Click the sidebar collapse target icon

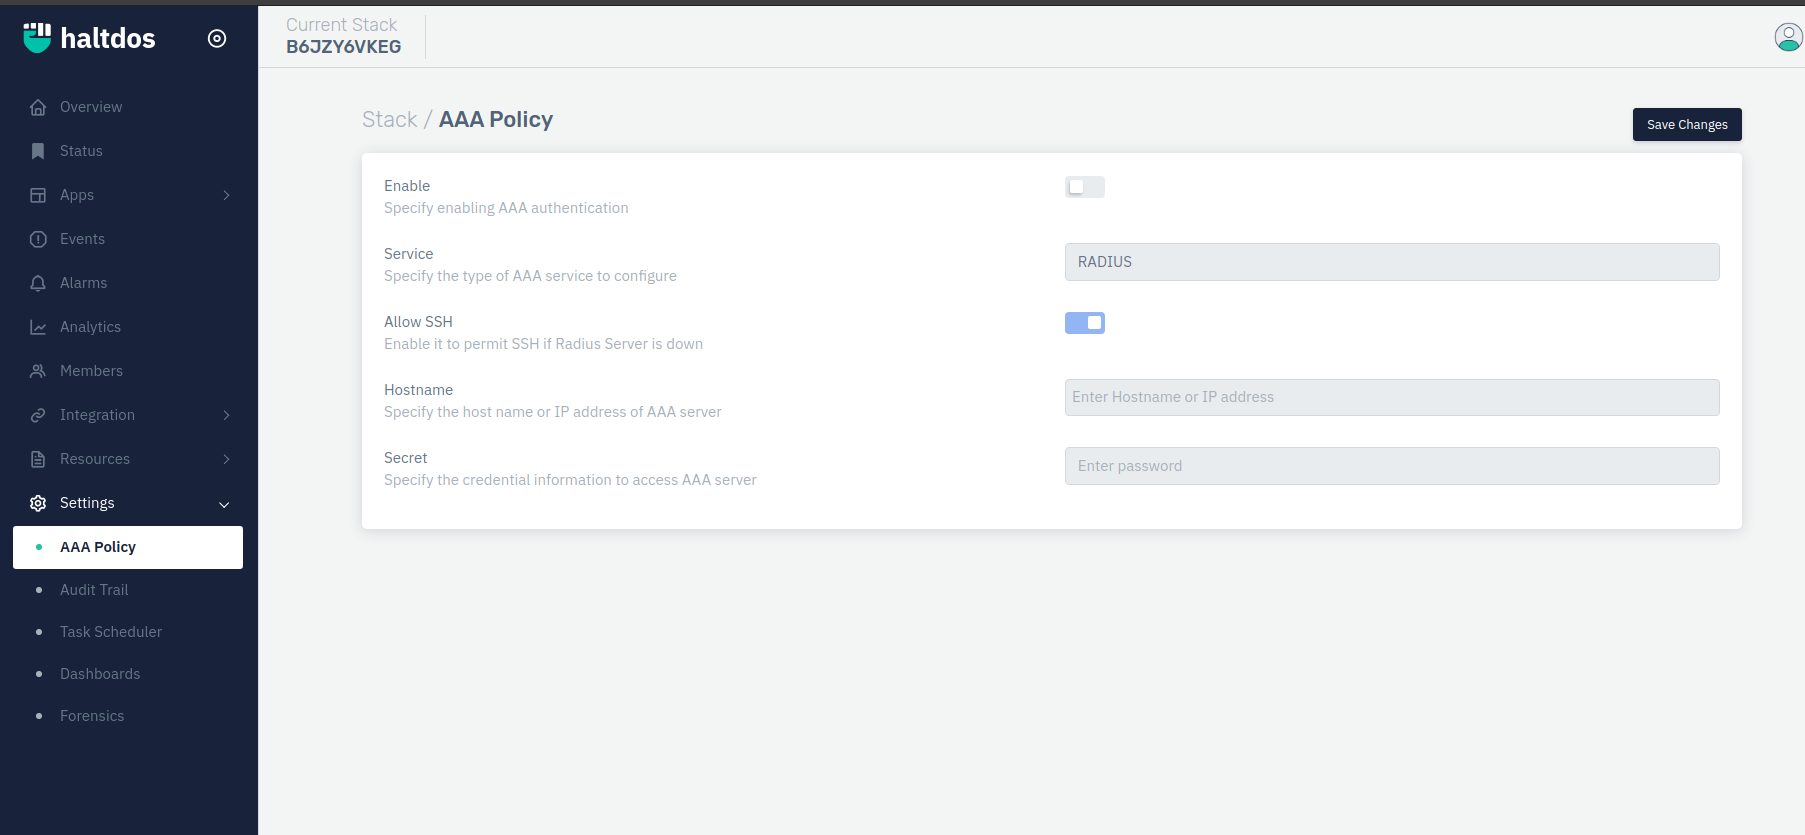click(x=217, y=38)
